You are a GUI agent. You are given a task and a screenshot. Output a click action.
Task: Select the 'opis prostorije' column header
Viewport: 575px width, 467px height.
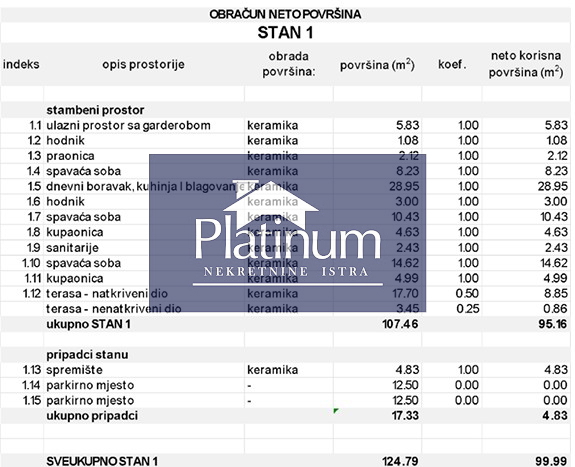click(x=143, y=65)
